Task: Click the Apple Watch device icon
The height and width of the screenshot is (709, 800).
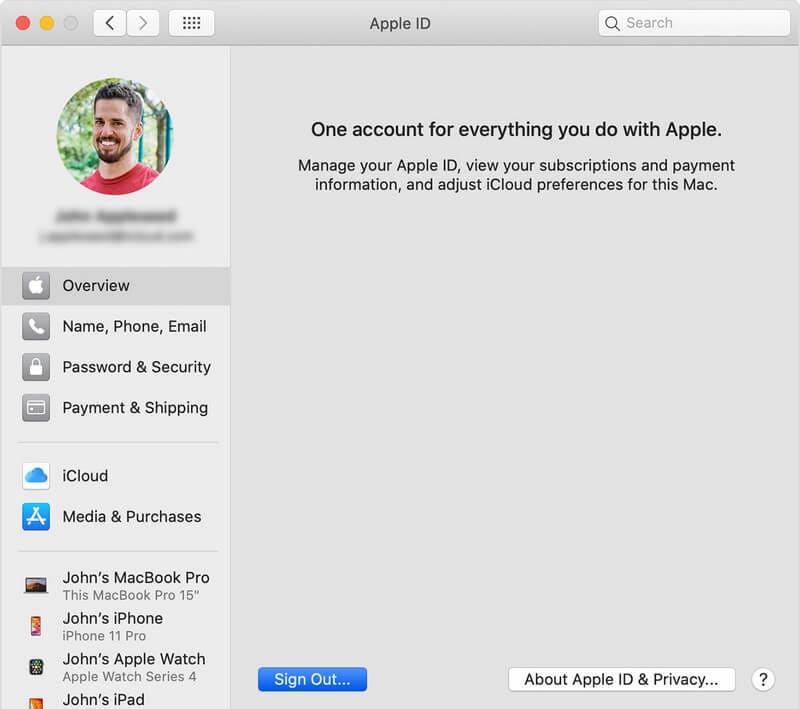Action: tap(36, 667)
